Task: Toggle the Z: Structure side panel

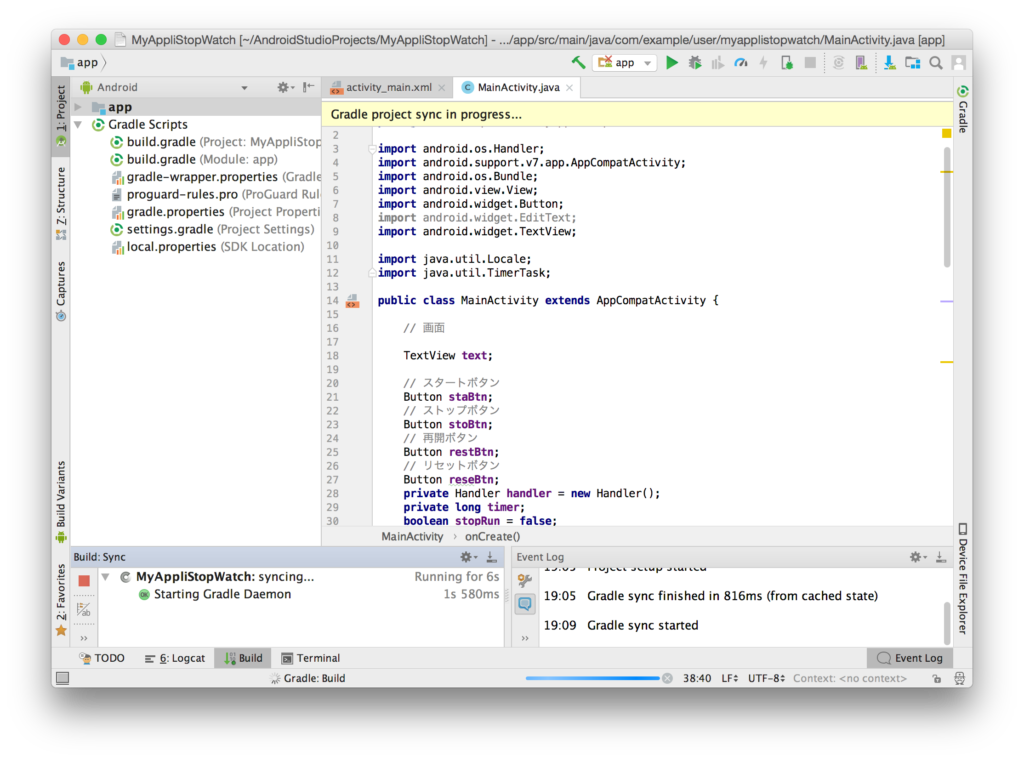Action: coord(61,204)
